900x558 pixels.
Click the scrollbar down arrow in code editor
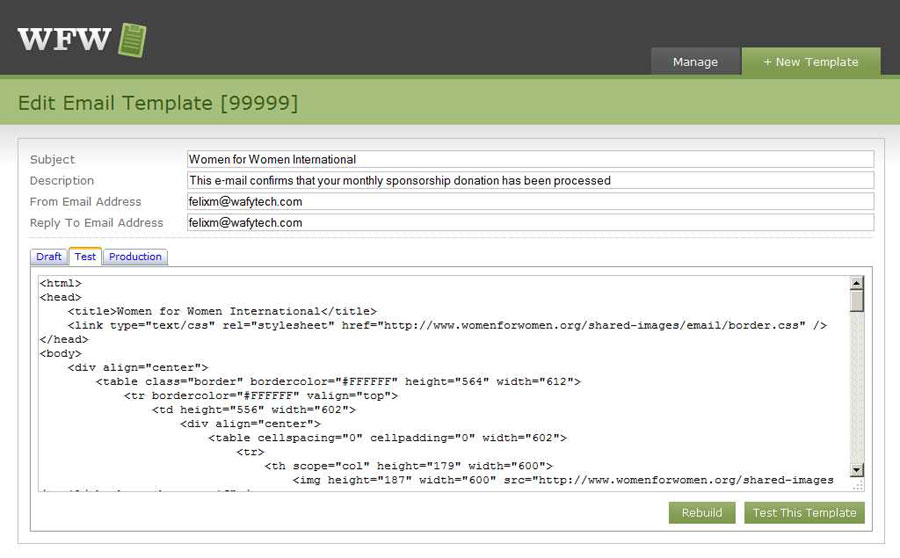pyautogui.click(x=856, y=469)
